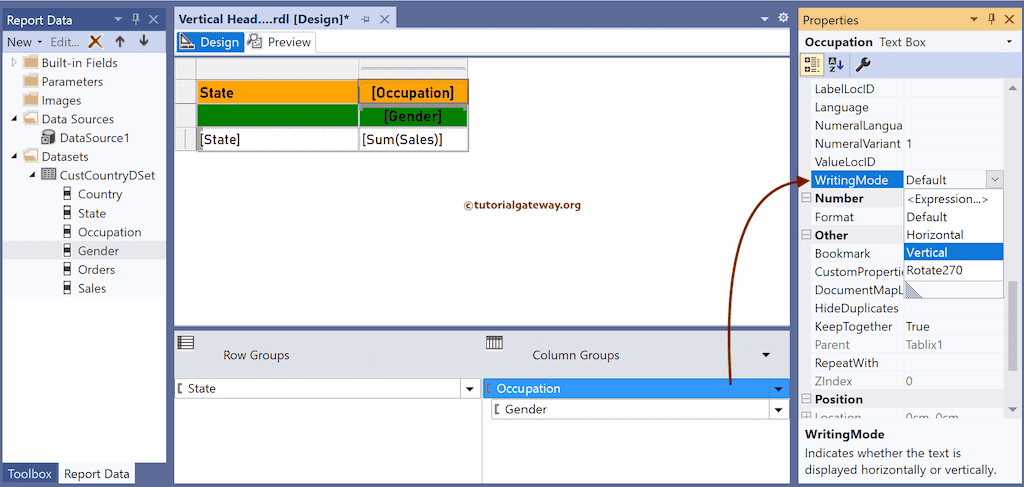Select the [State] data cell
The height and width of the screenshot is (487, 1024).
pos(278,140)
